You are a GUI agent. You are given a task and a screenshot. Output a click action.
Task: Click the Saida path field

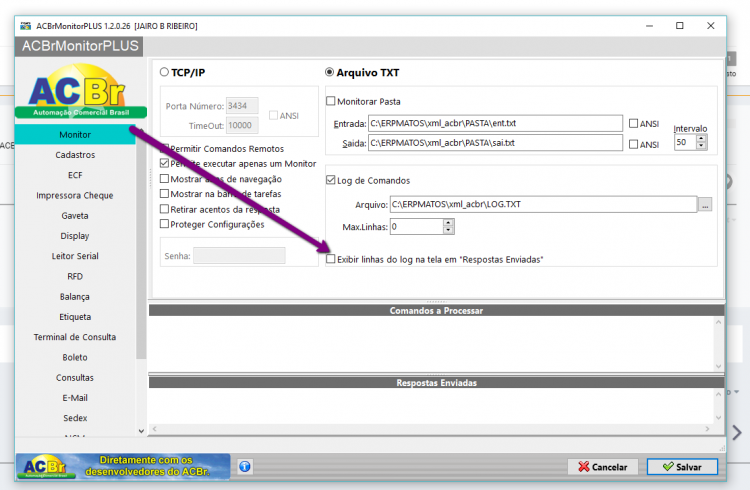495,143
